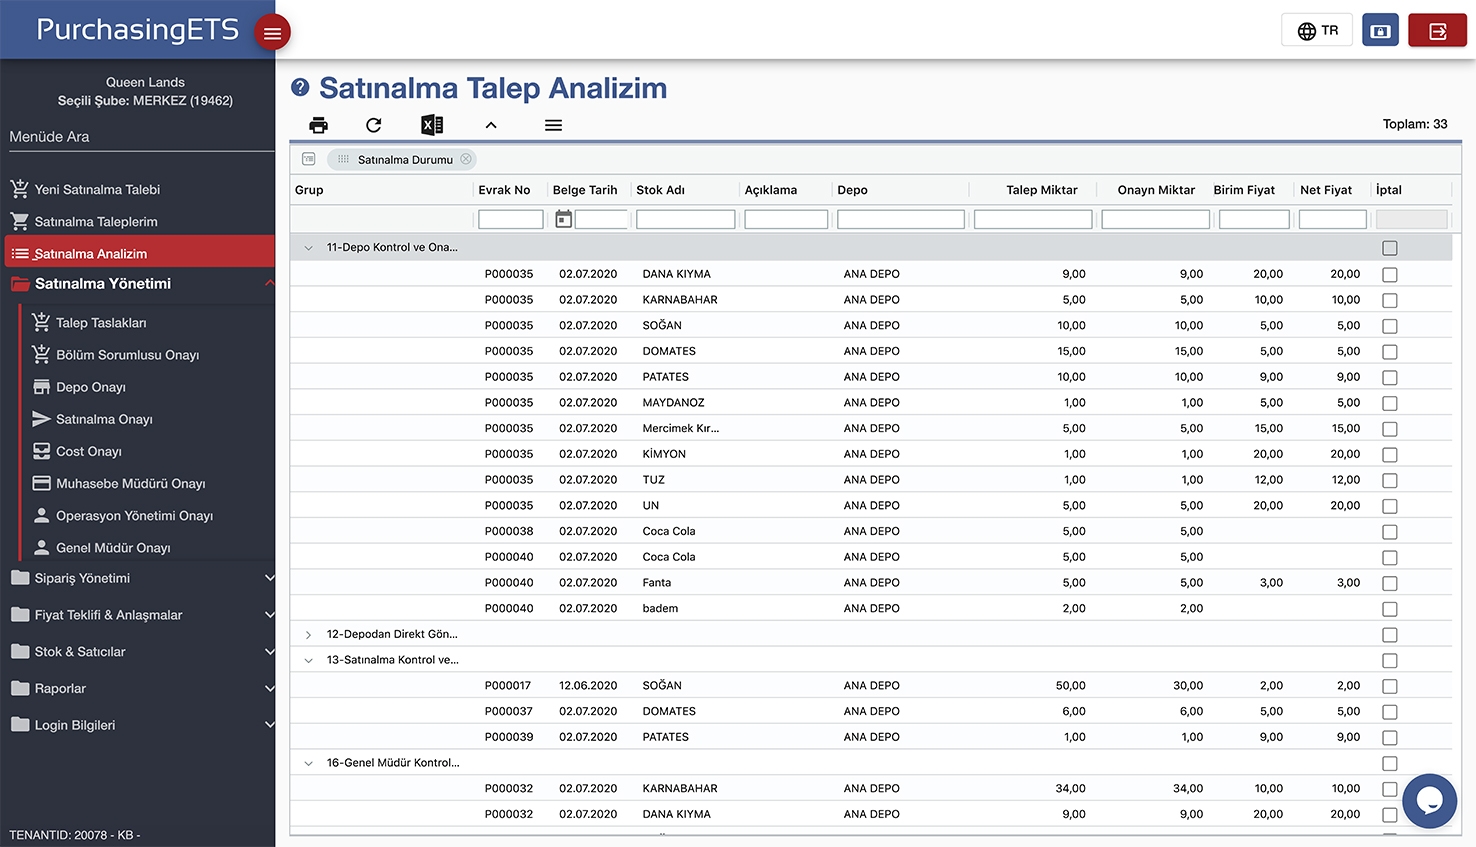Image resolution: width=1476 pixels, height=847 pixels.
Task: Click the red hamburger menu toggle button
Action: pyautogui.click(x=272, y=33)
